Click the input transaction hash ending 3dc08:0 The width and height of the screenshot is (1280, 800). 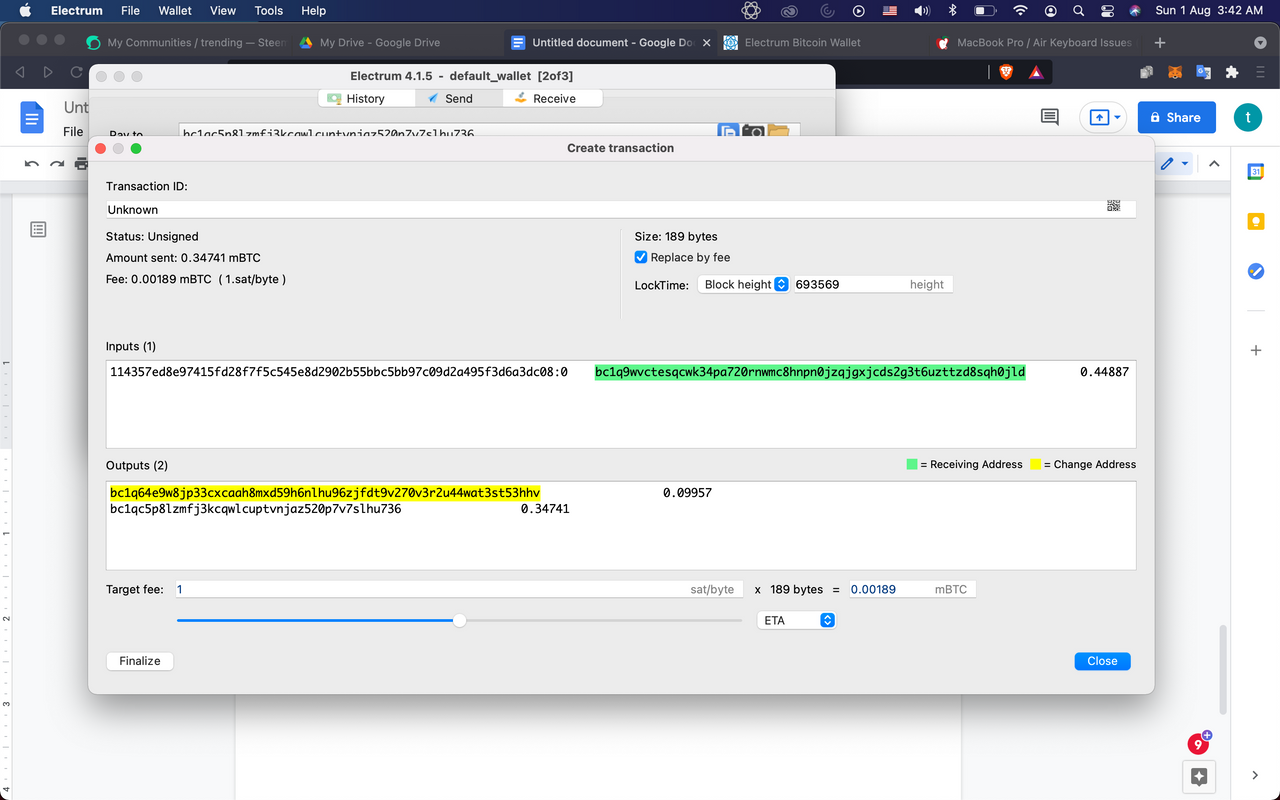339,372
